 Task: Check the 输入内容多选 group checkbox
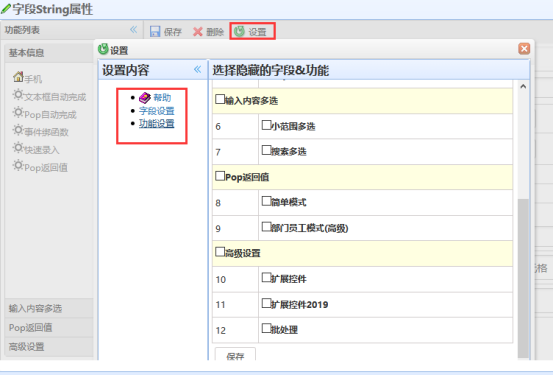click(220, 99)
